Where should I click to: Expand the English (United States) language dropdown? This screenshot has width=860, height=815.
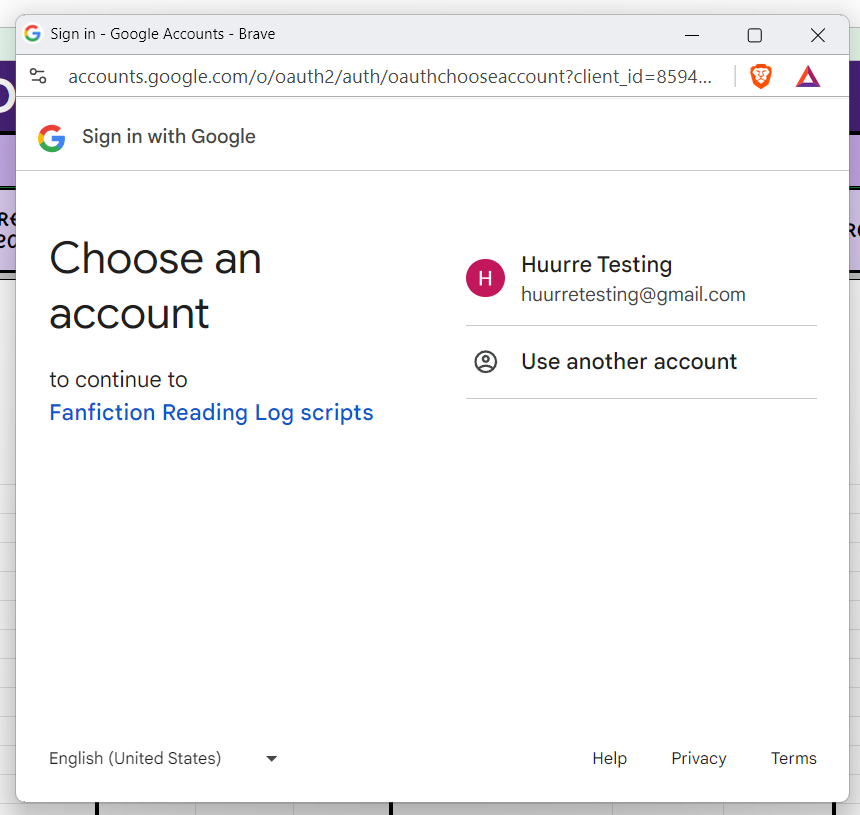163,758
